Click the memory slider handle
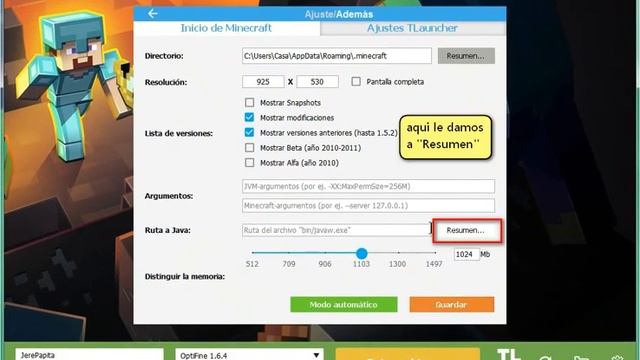 tap(361, 253)
